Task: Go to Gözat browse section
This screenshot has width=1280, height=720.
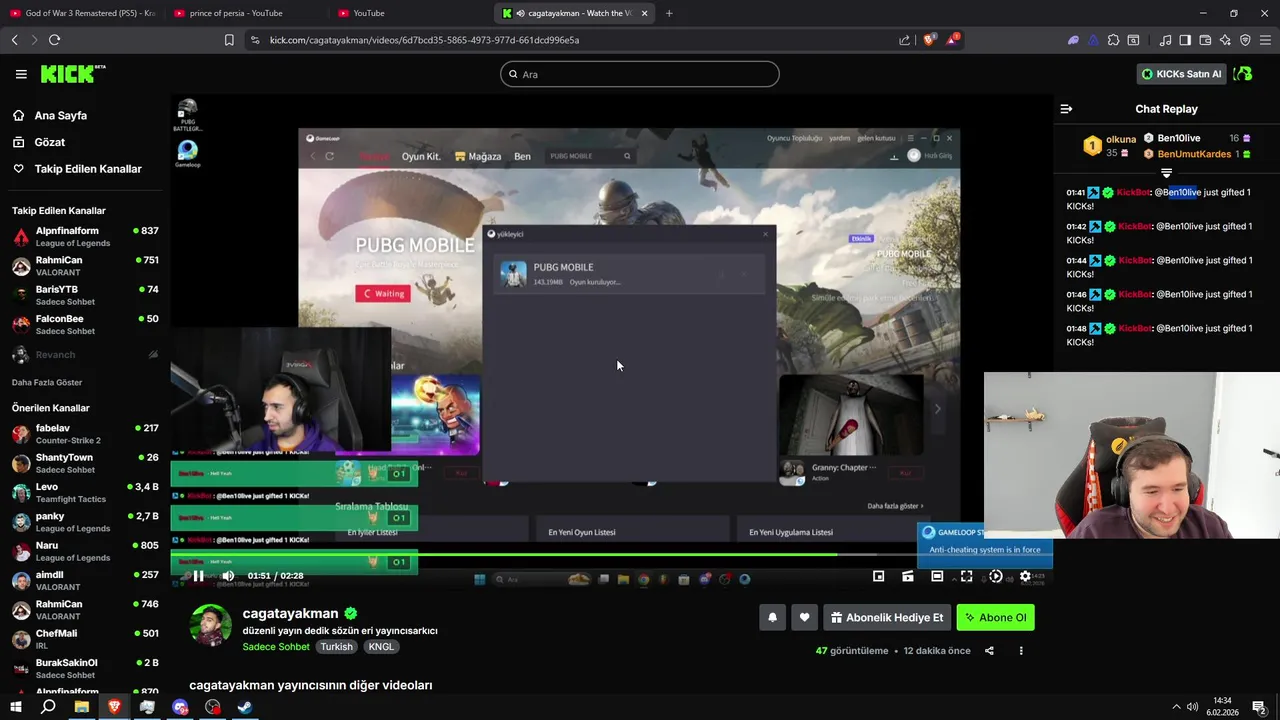Action: click(49, 142)
